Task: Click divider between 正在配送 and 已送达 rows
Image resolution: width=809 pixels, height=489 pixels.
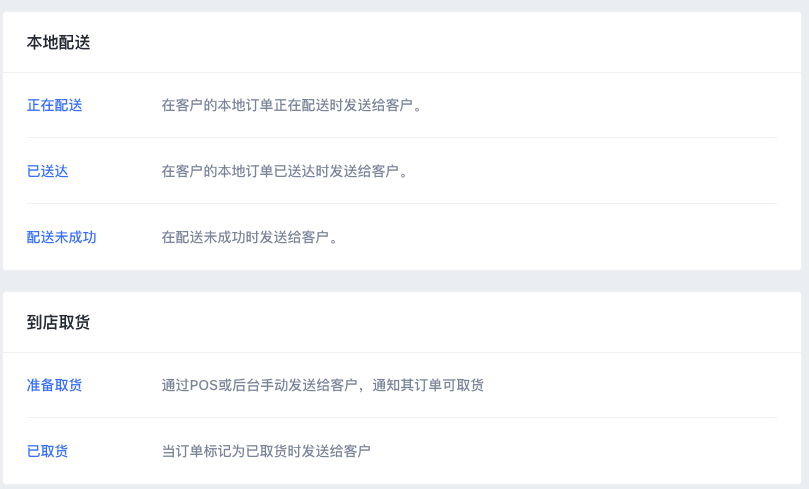Action: (402, 137)
